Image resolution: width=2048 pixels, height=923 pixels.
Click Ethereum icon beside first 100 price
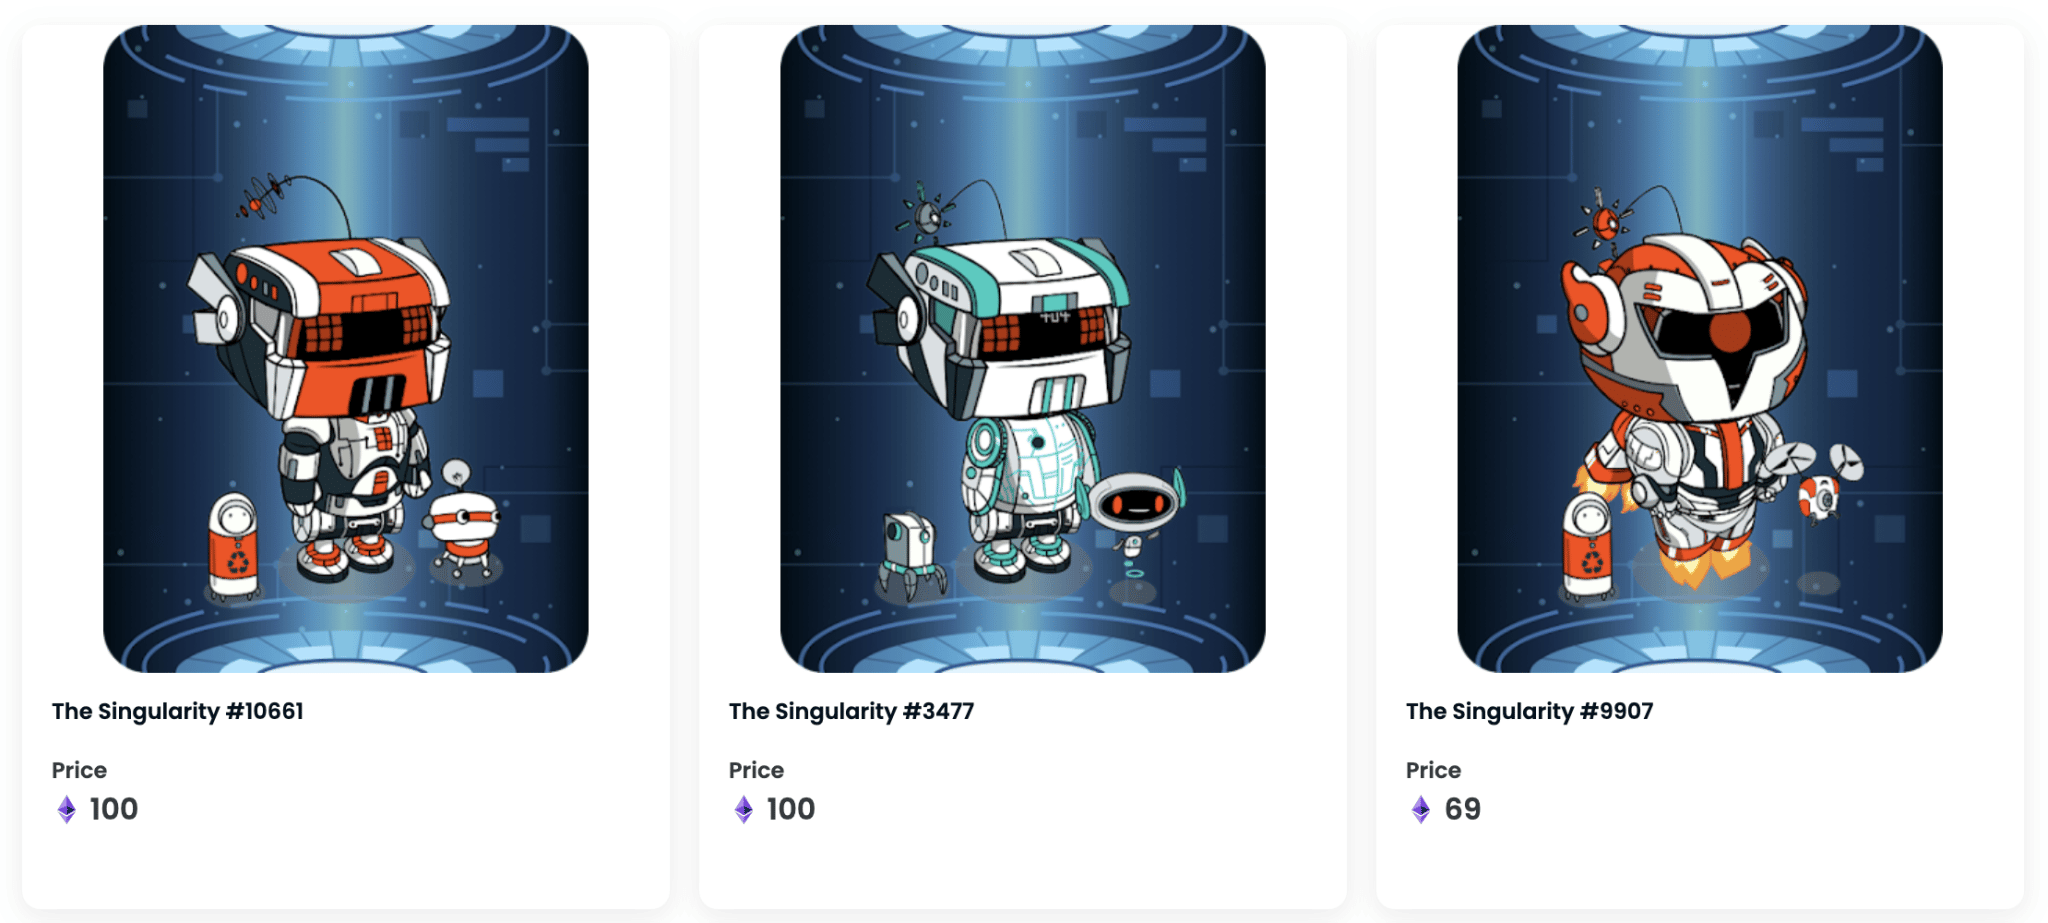(67, 809)
